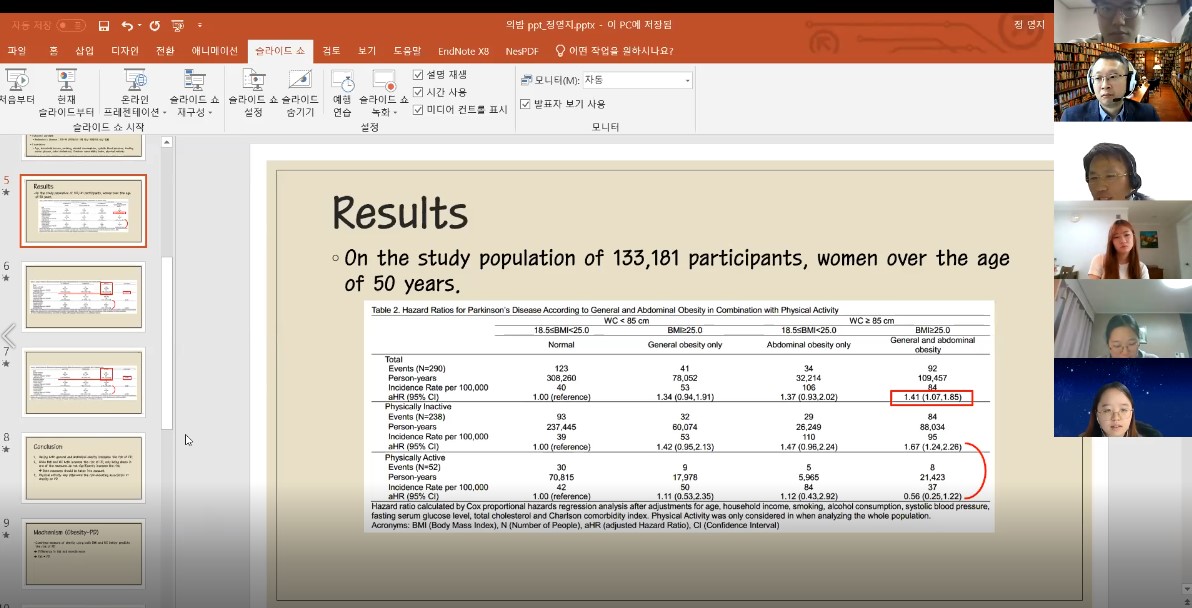This screenshot has width=1192, height=608.
Task: Click the Table 2 hazard ratios image
Action: [679, 416]
